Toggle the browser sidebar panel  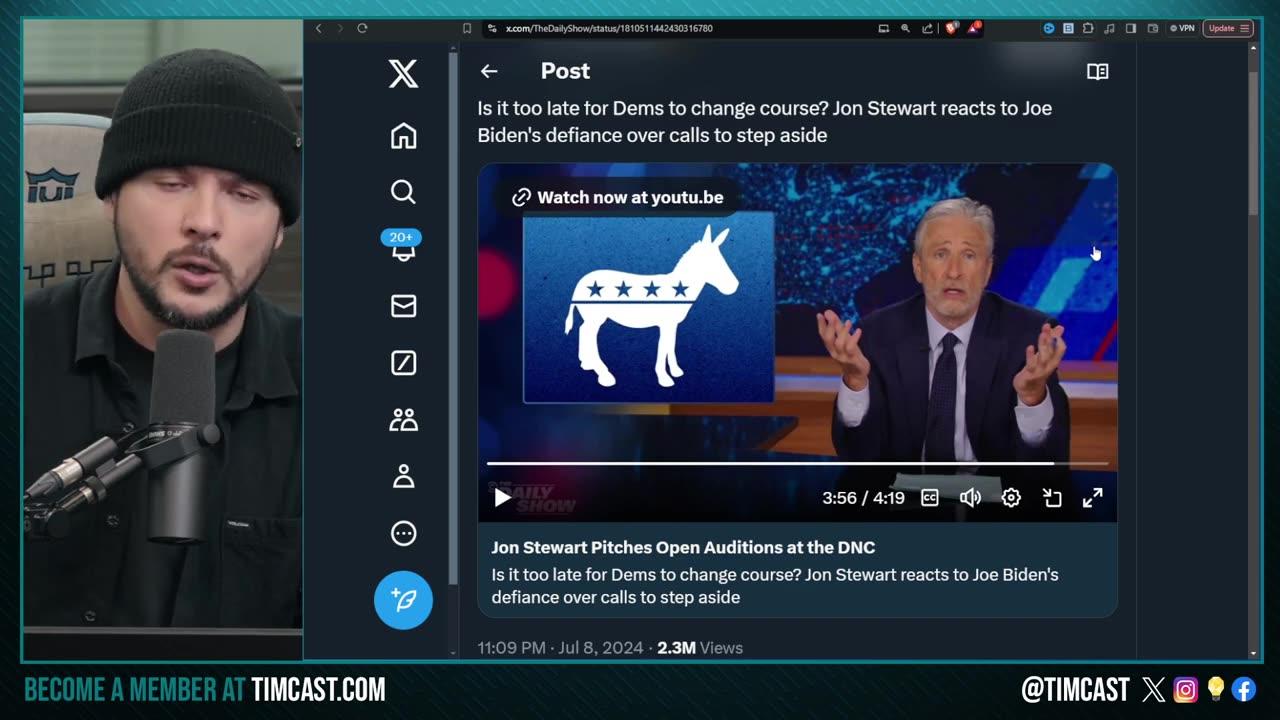point(1131,28)
